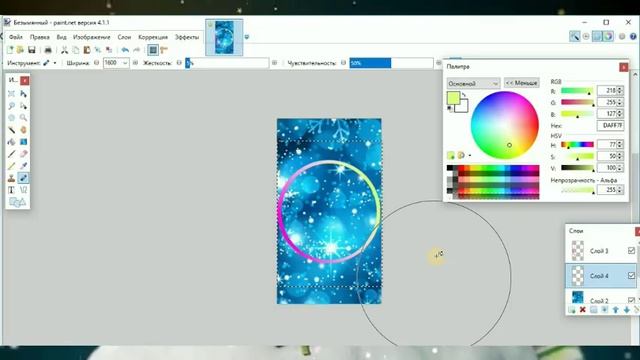Screen dimensions: 640x360
Task: Select the Move Selected Pixels tool
Action: point(24,94)
